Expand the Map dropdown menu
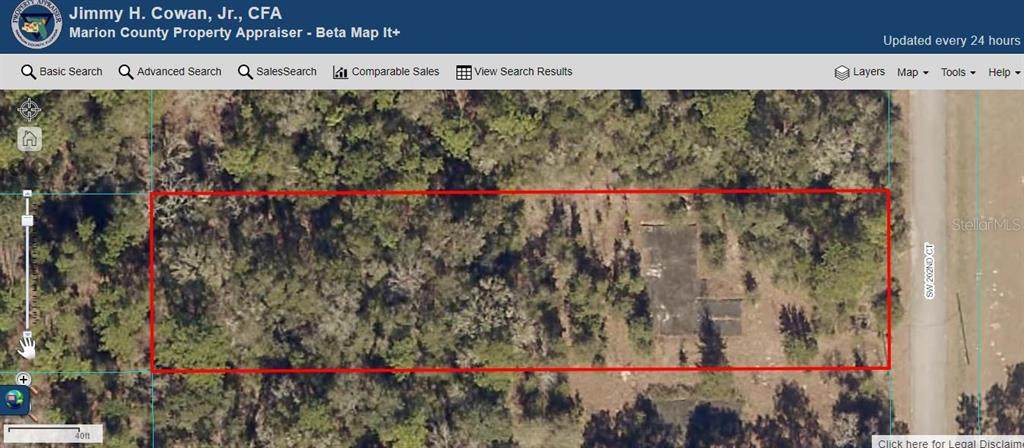Screen dimensions: 1024x448 click(912, 72)
